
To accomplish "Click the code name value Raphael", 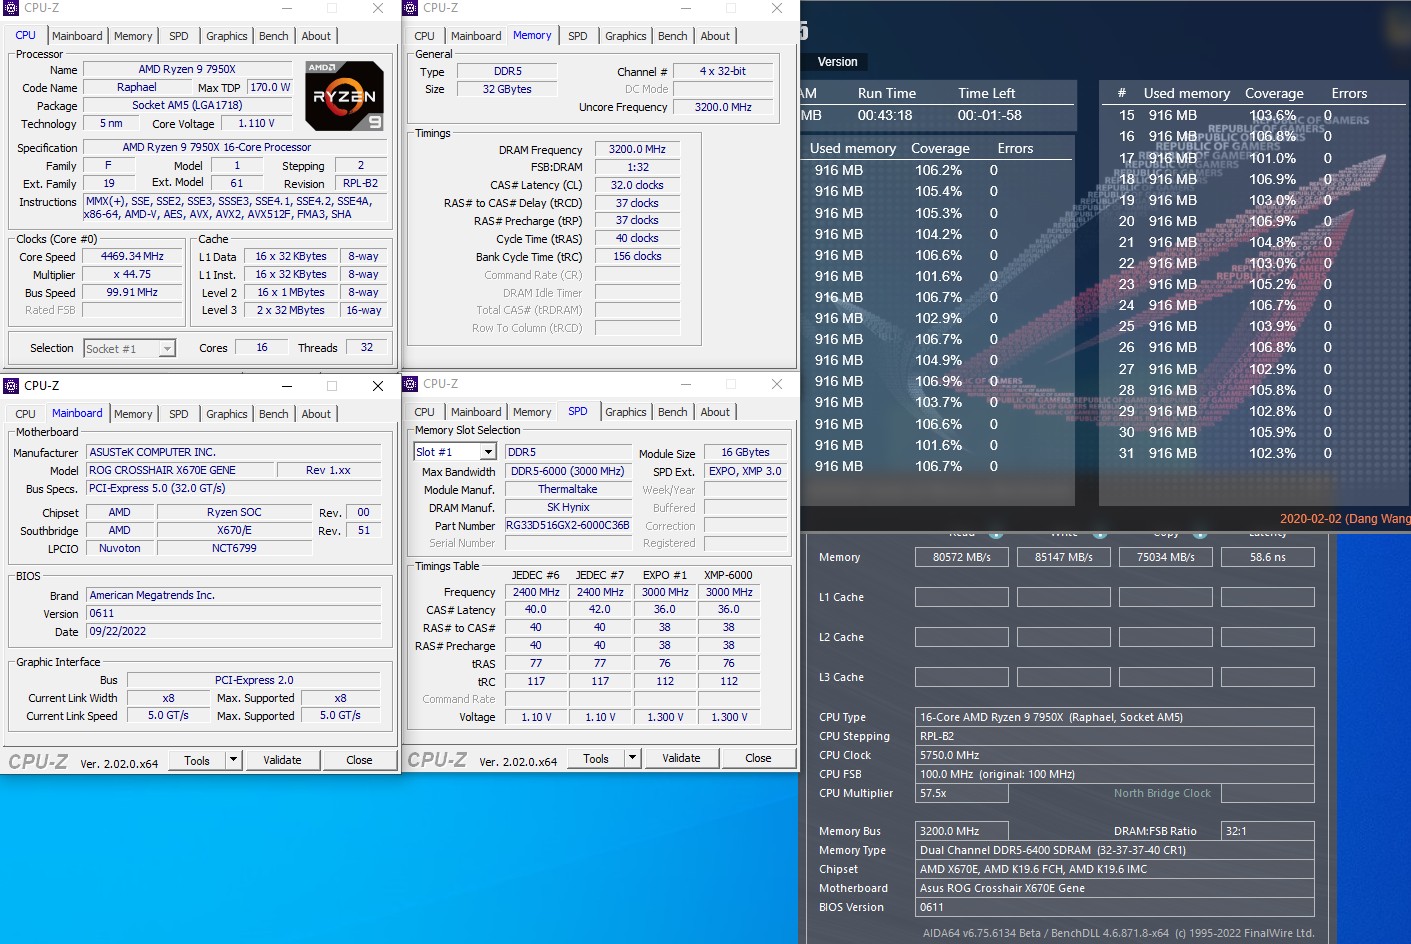I will click(137, 88).
